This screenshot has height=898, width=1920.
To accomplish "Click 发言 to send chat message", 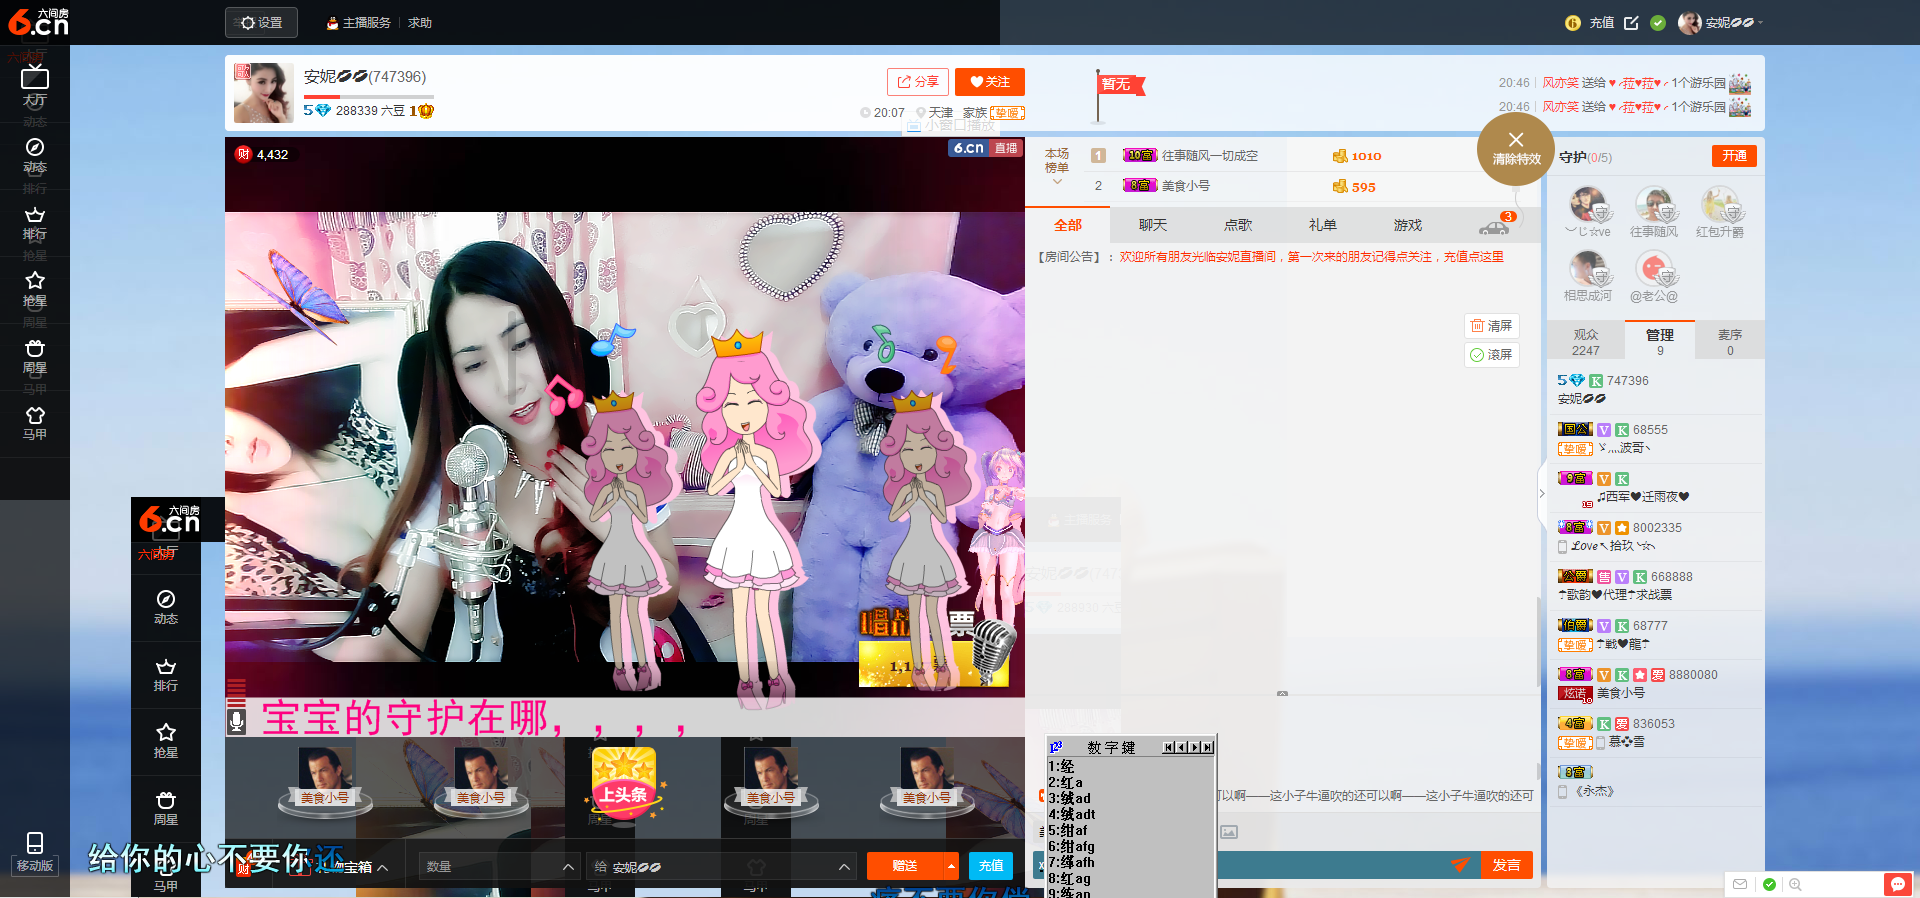I will [1506, 866].
